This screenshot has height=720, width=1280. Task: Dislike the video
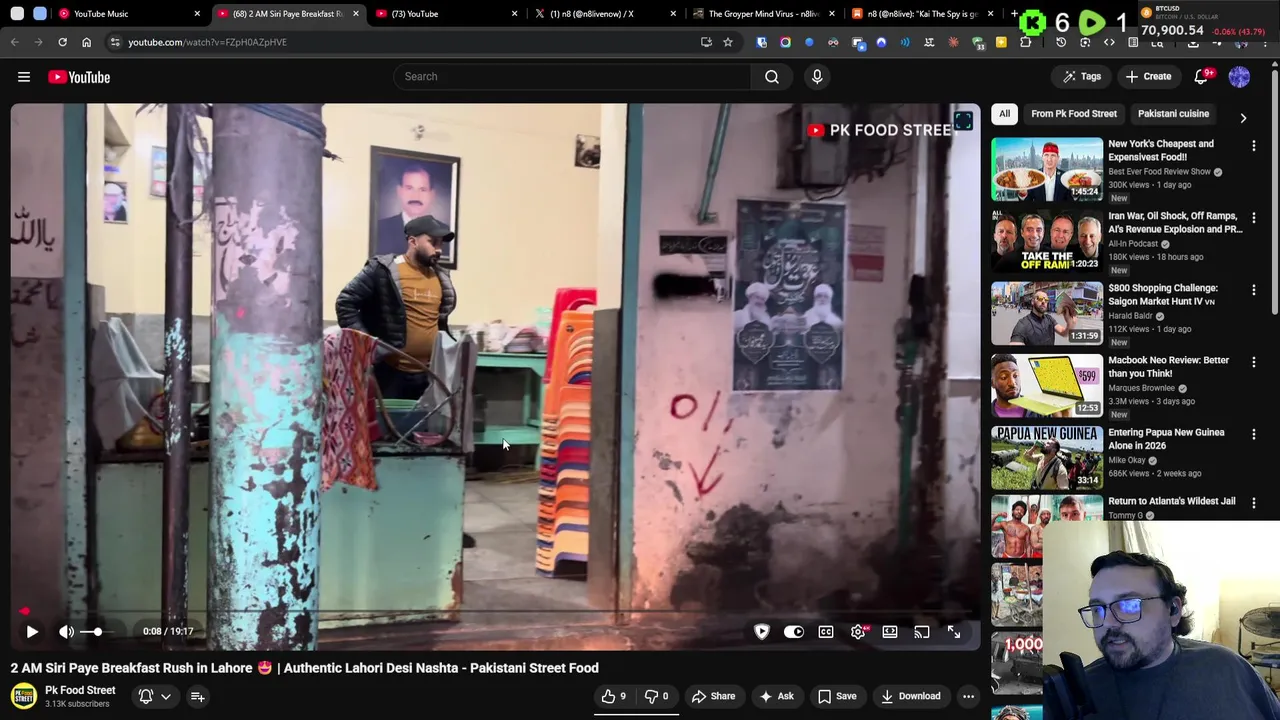[x=656, y=697]
